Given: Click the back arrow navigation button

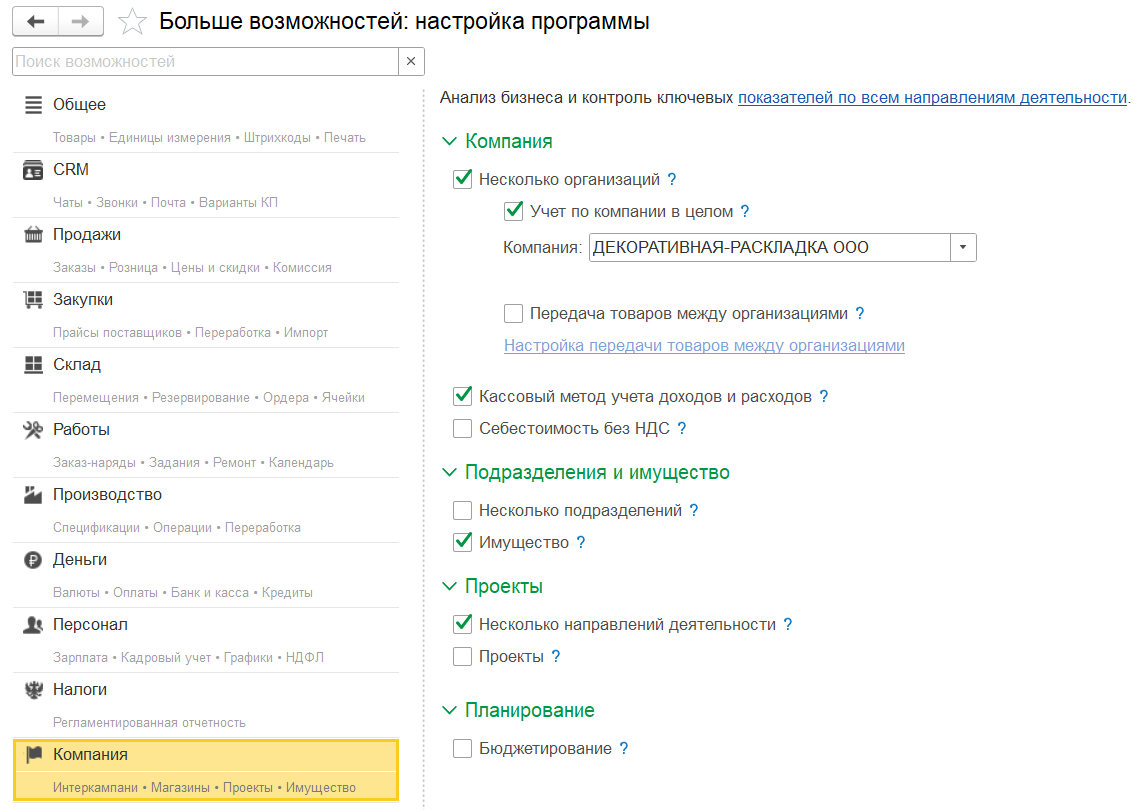Looking at the screenshot, I should pyautogui.click(x=35, y=21).
